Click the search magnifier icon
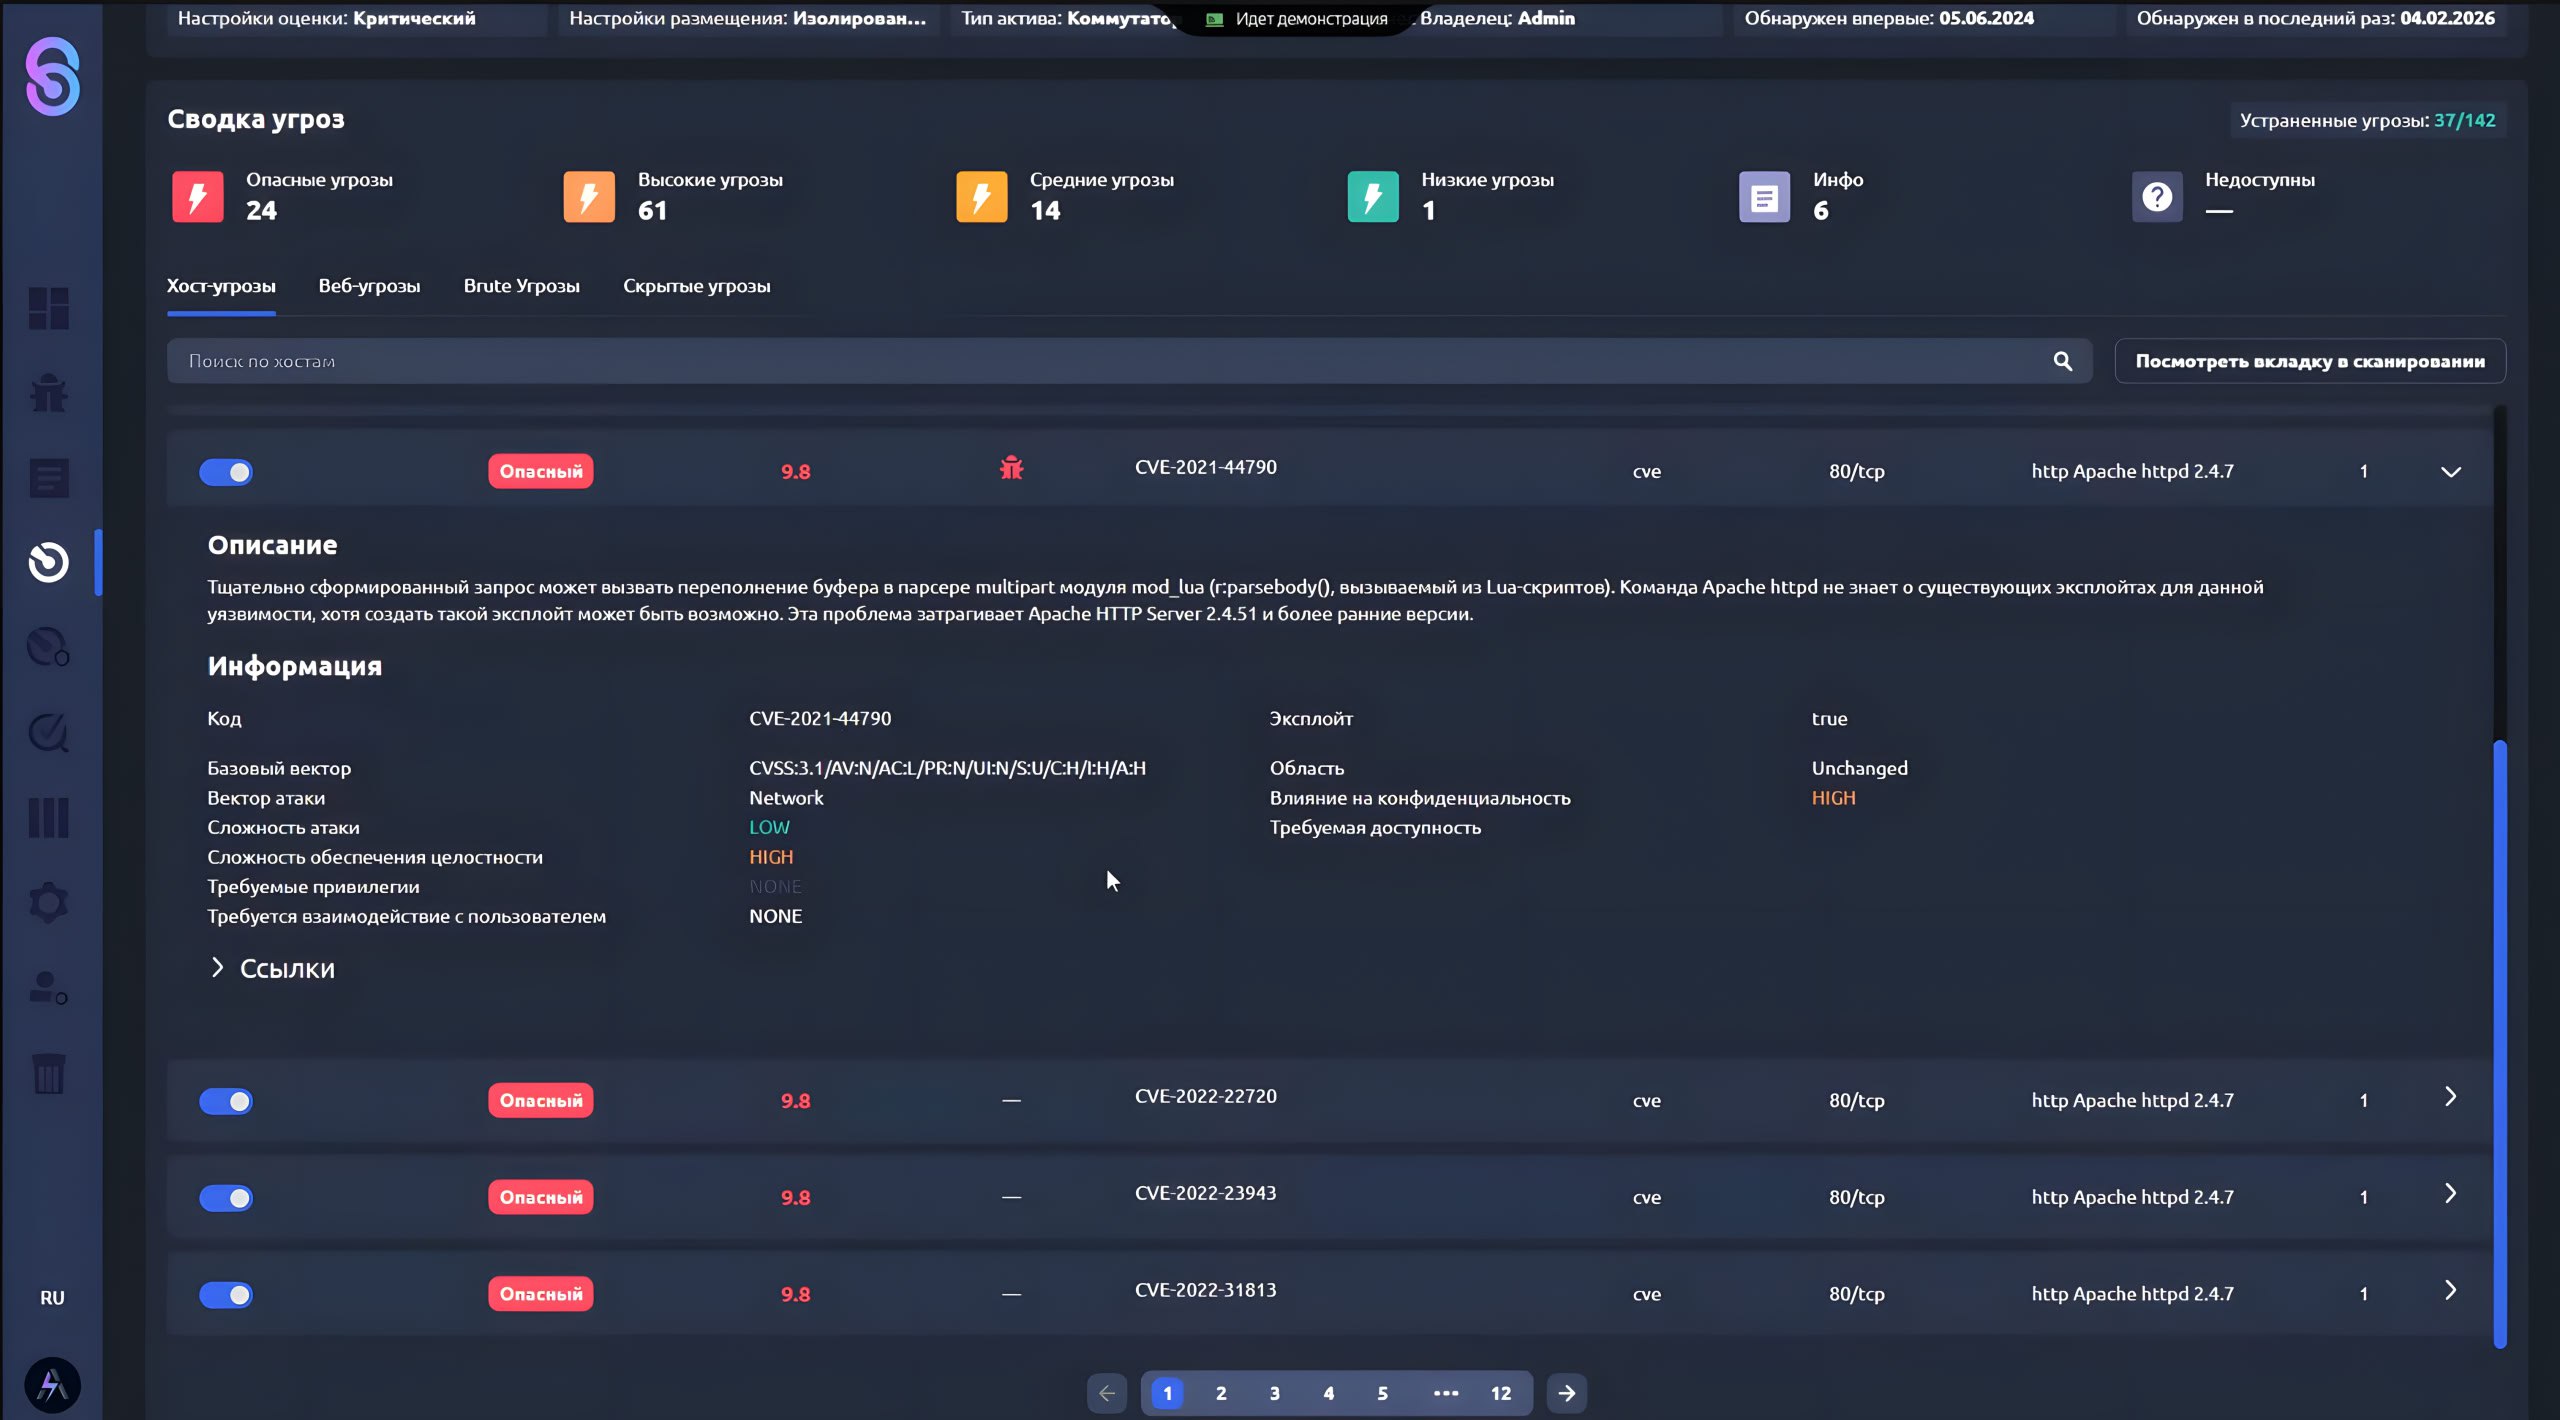 (2062, 361)
